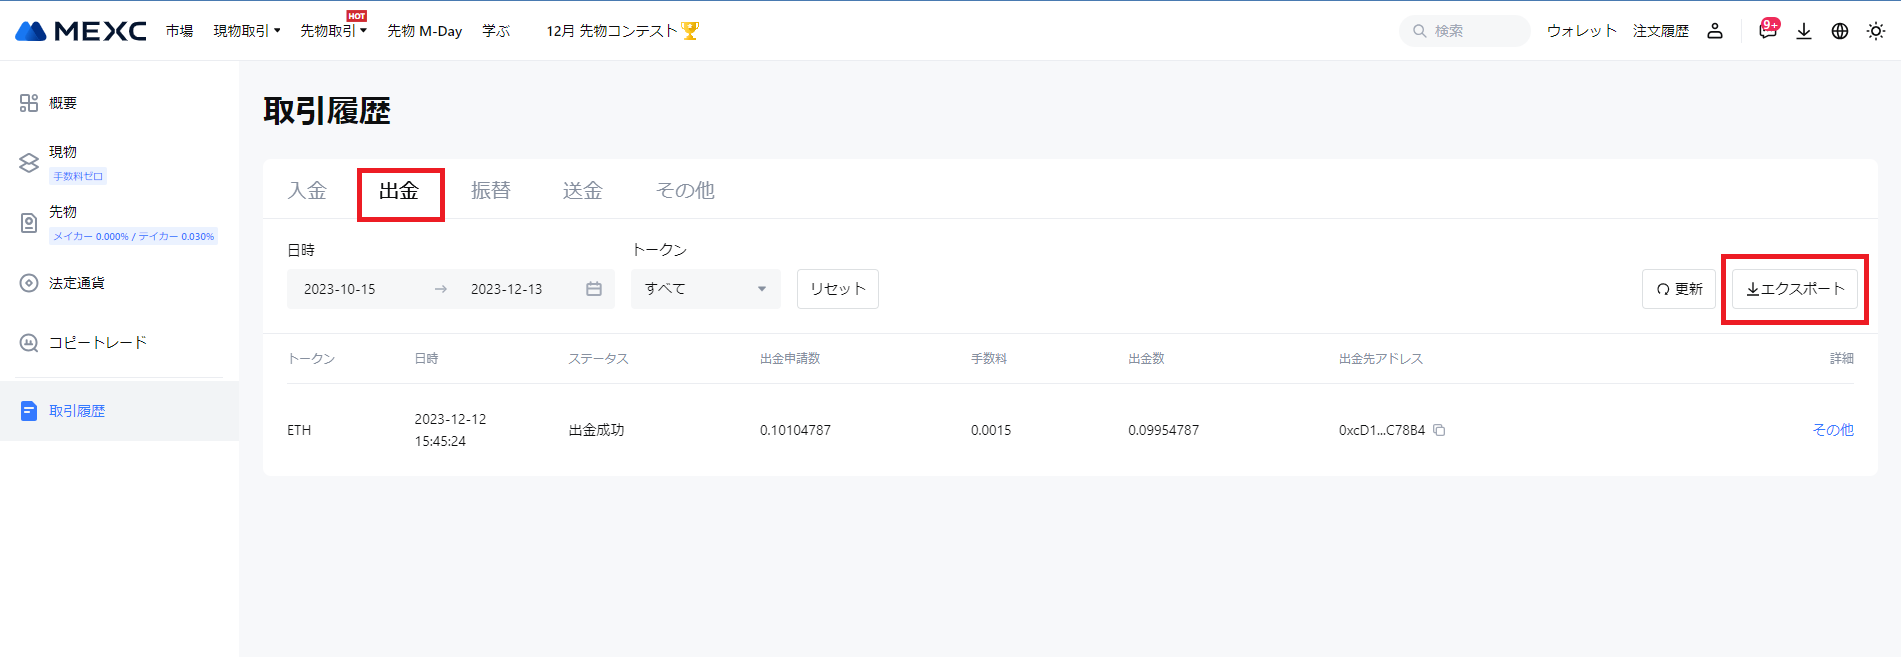Screen dimensions: 1901x657
Task: Open the トークン すべて dropdown
Action: (706, 289)
